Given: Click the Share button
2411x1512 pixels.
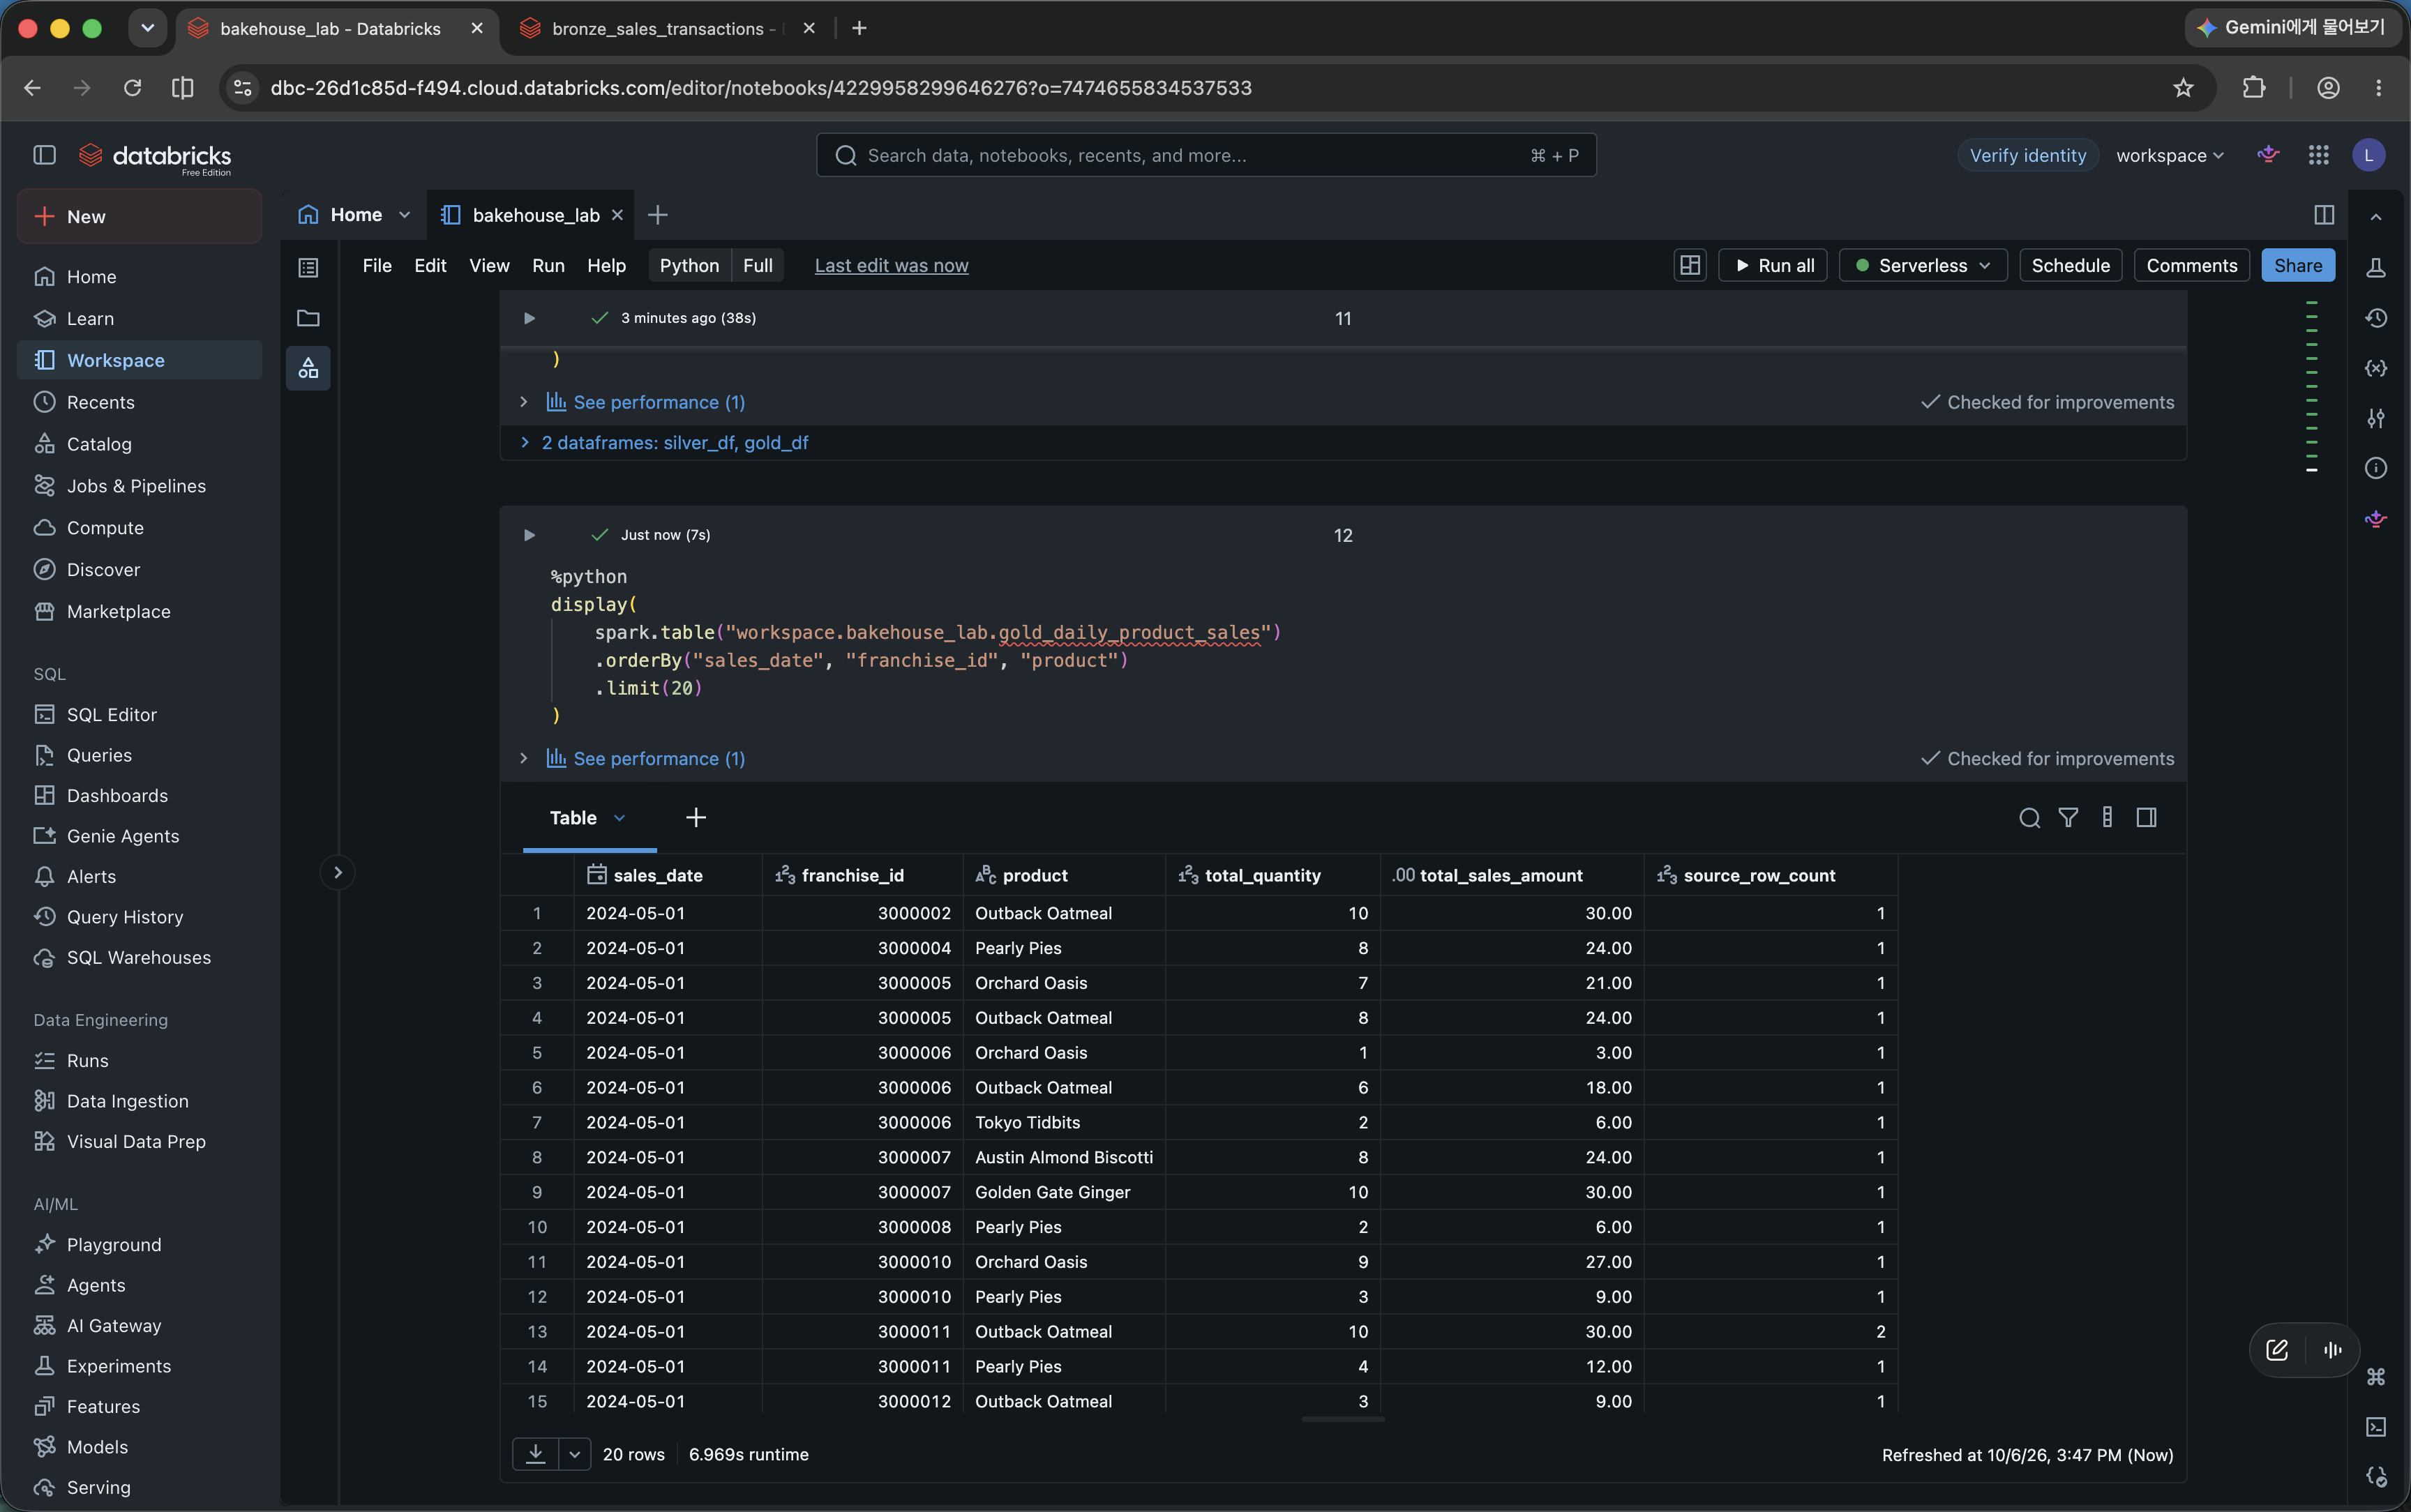Looking at the screenshot, I should tap(2297, 265).
